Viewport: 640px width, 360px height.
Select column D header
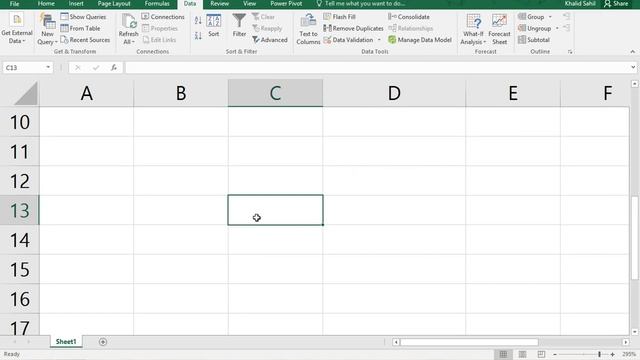(394, 93)
